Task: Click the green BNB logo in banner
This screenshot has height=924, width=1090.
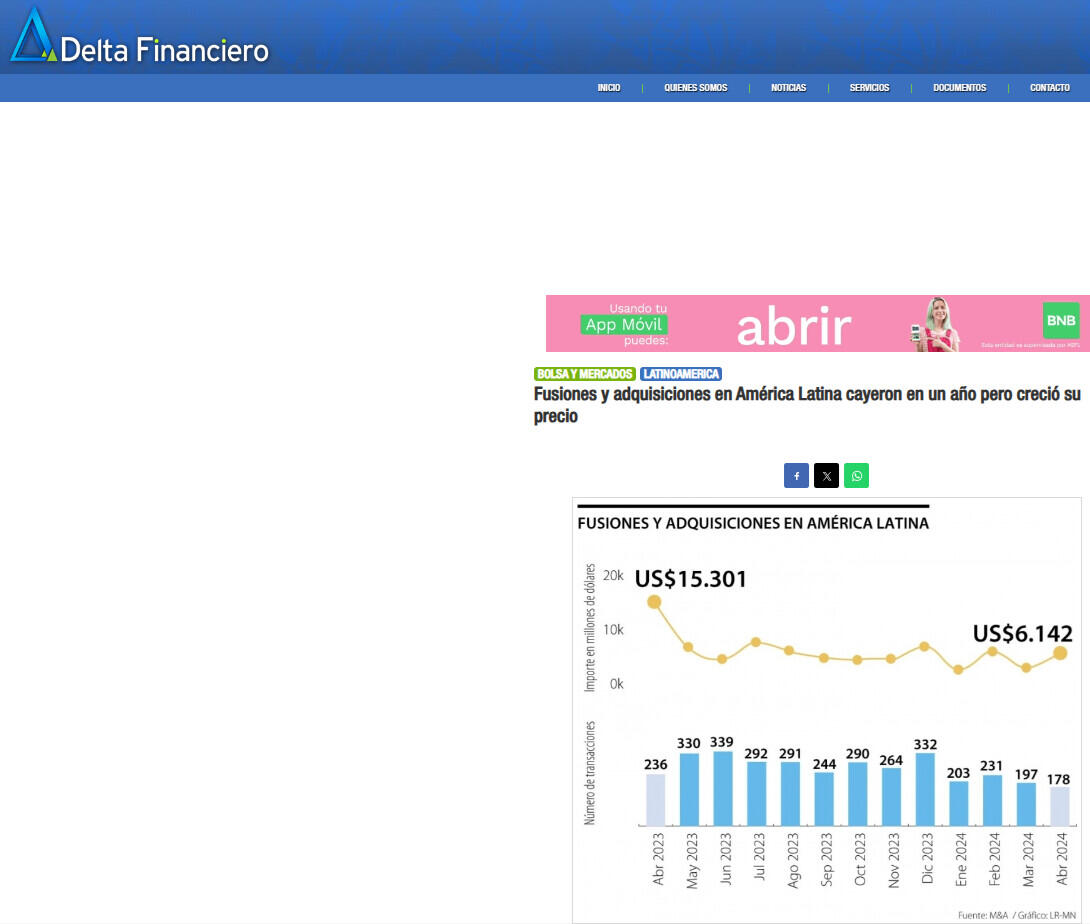Action: pos(1060,320)
